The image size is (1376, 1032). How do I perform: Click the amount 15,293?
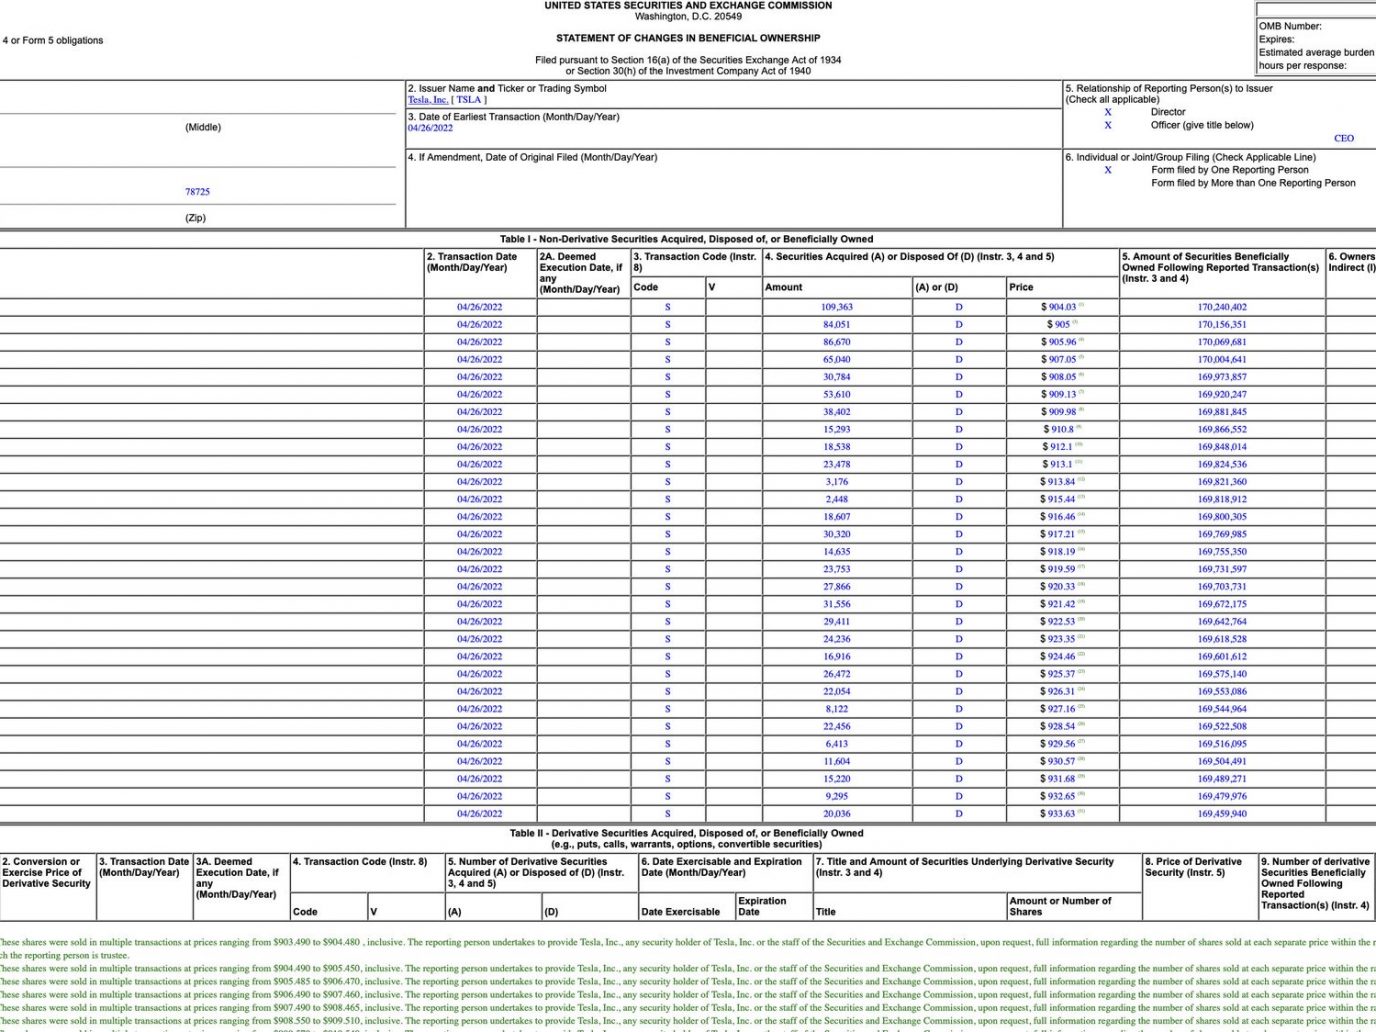tap(837, 430)
